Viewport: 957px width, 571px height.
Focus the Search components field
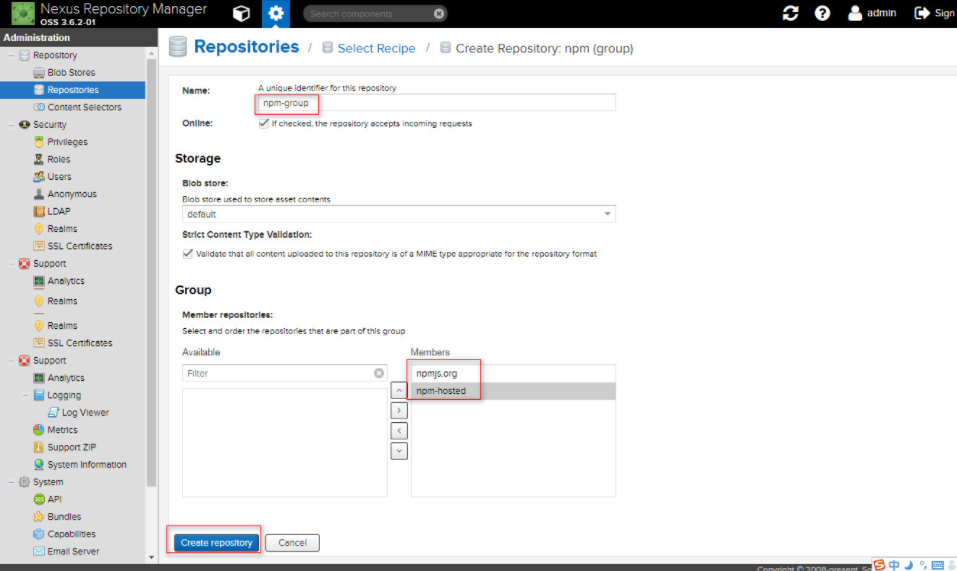[369, 13]
